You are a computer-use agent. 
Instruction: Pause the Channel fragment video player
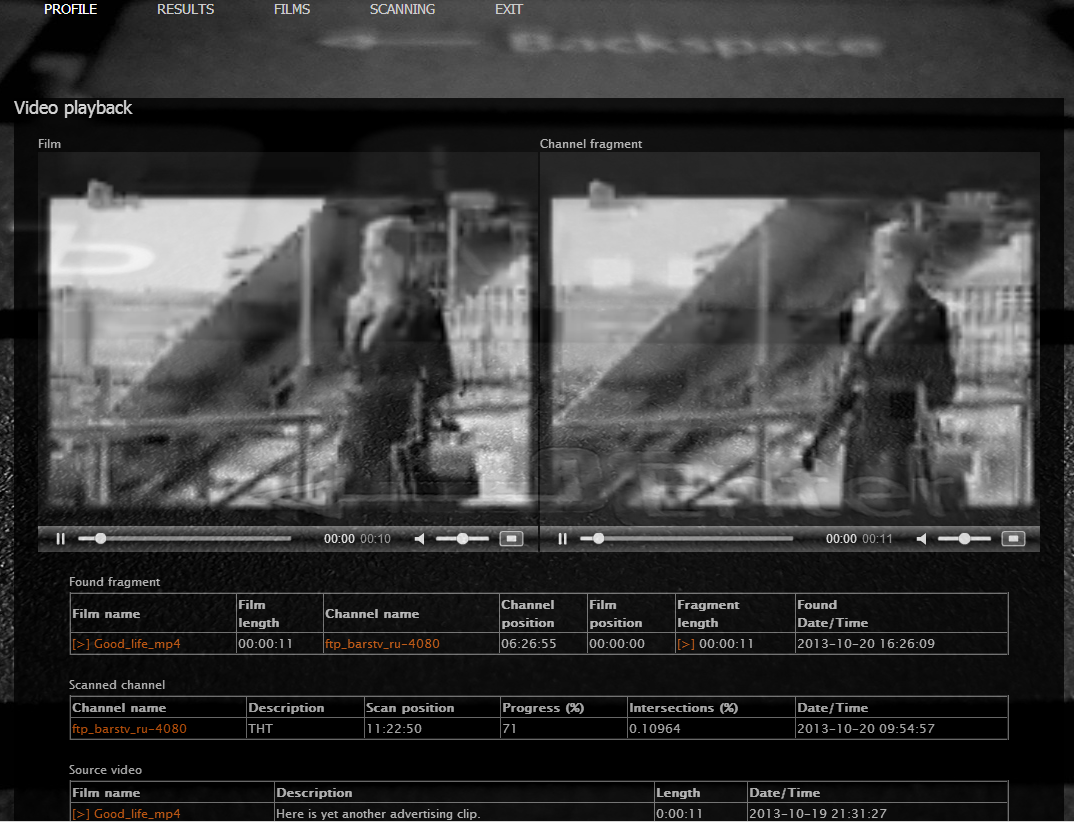(562, 539)
